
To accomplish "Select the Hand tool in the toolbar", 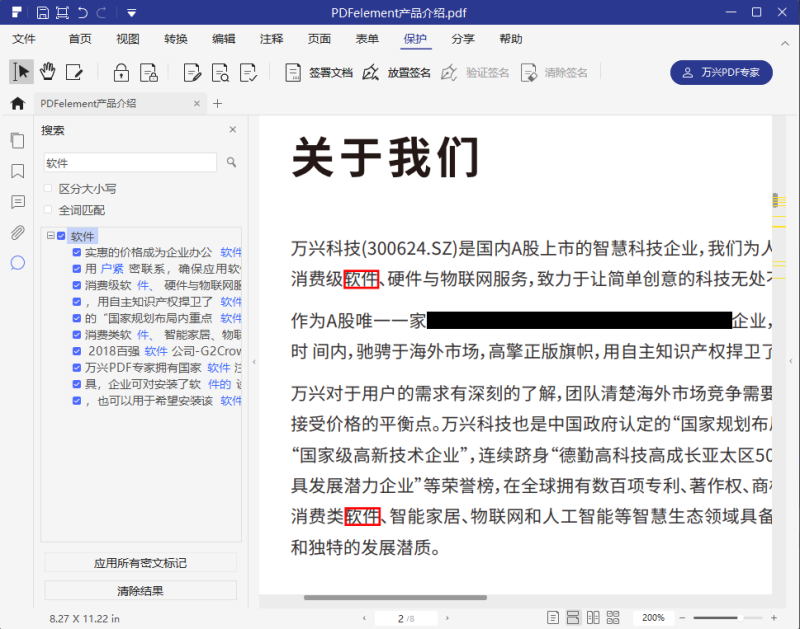I will 45,72.
